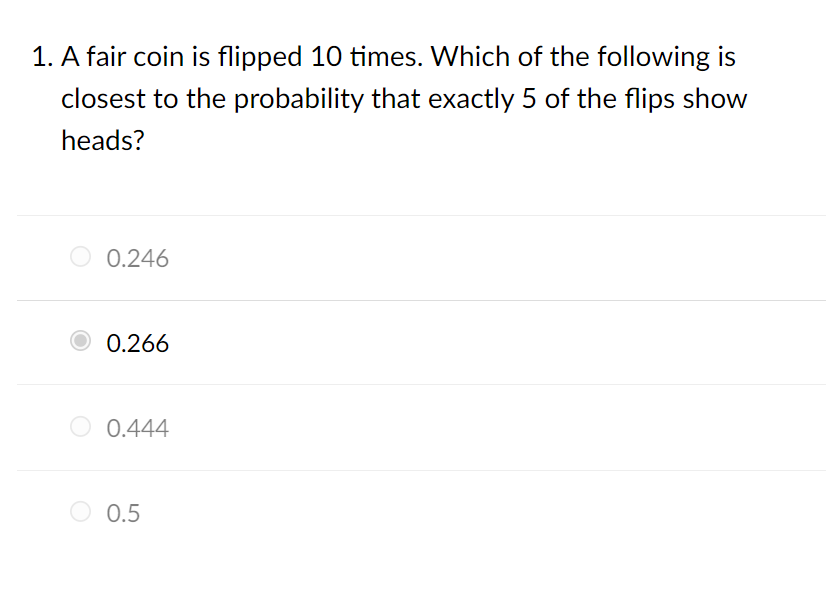
Task: Deselect the currently selected answer 0.266
Action: coord(80,342)
